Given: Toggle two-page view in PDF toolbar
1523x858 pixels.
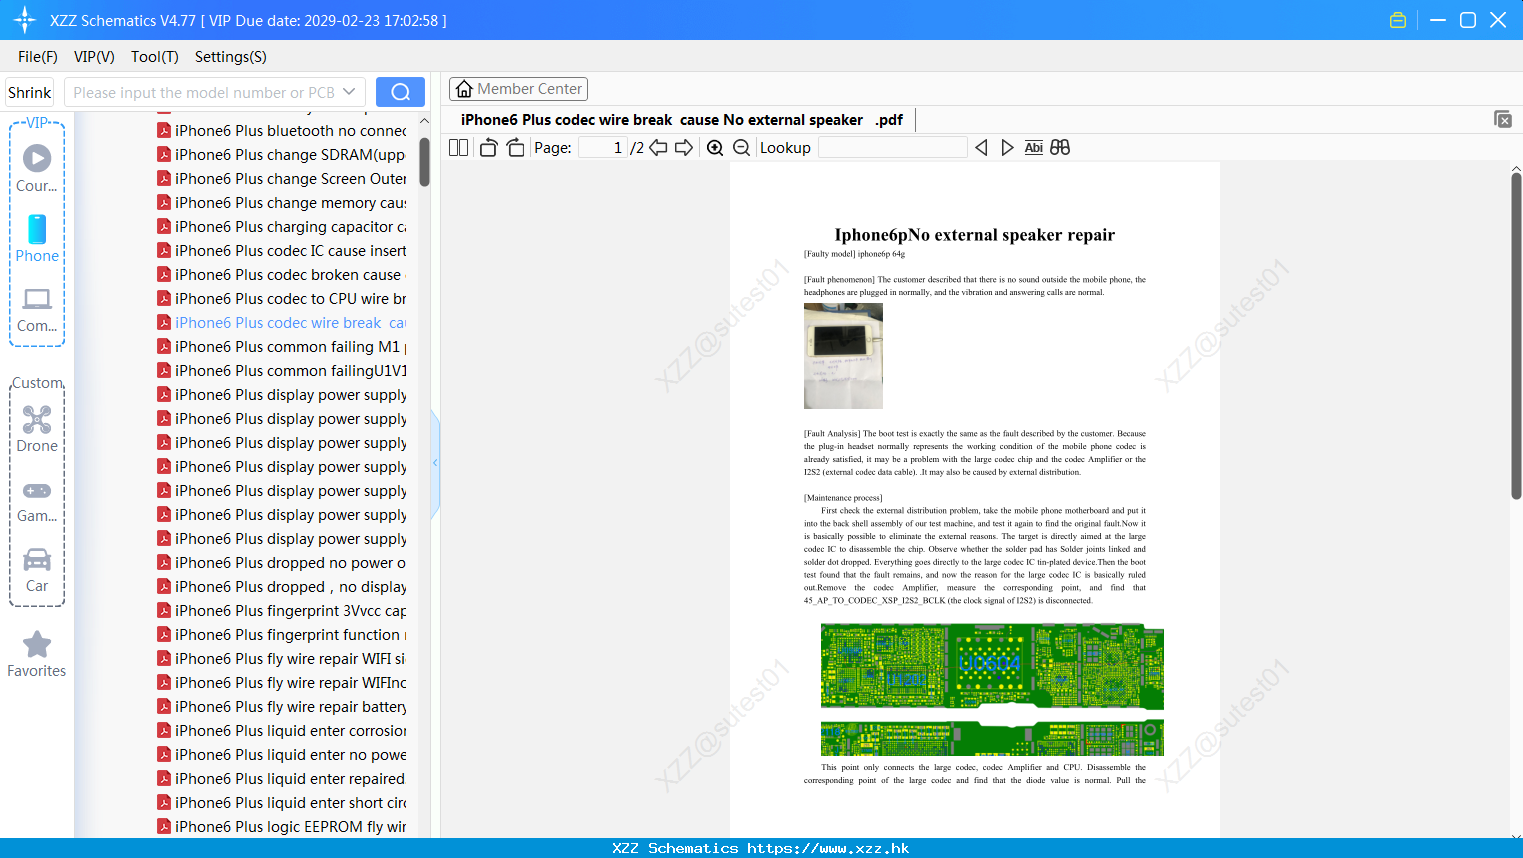Looking at the screenshot, I should pos(458,148).
